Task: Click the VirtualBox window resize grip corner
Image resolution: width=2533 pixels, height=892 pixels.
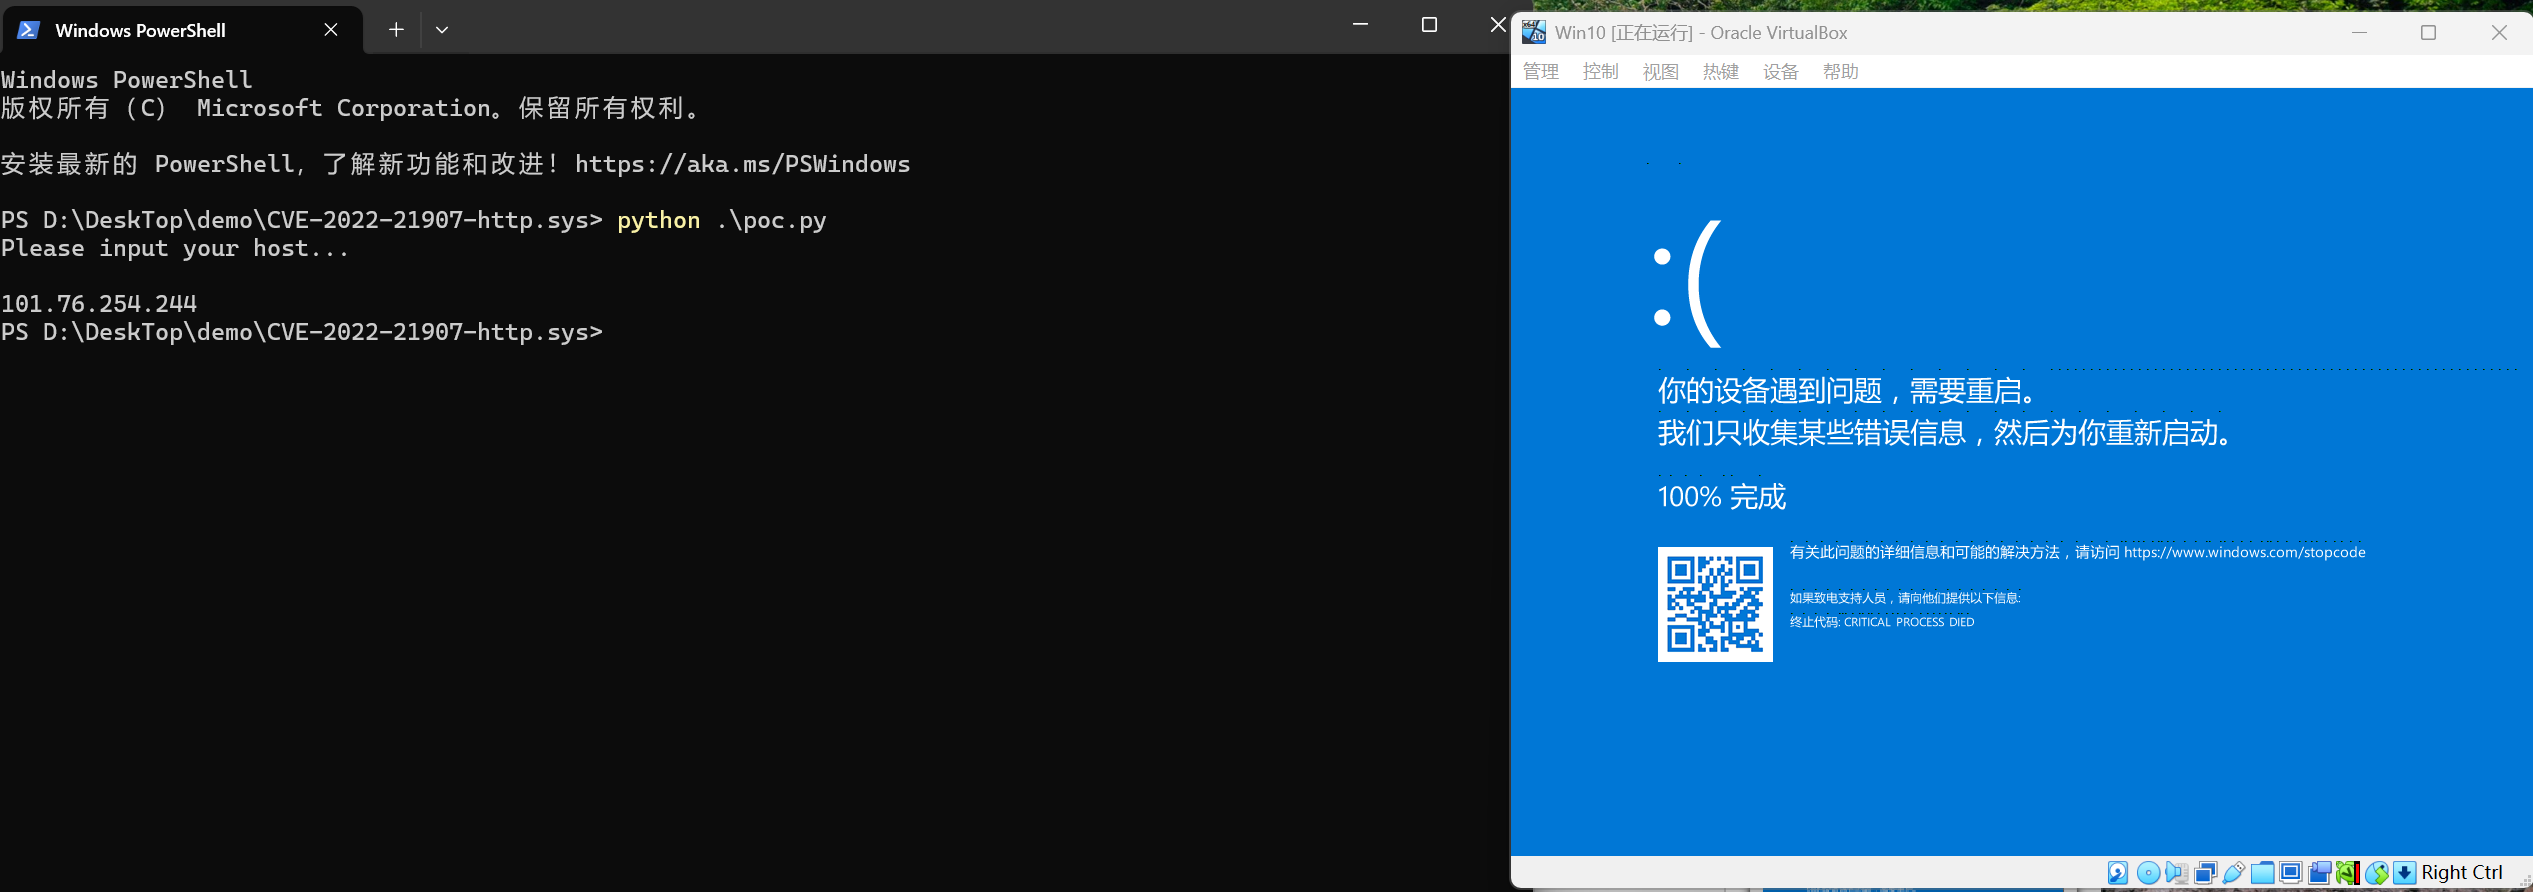Action: 2524,880
